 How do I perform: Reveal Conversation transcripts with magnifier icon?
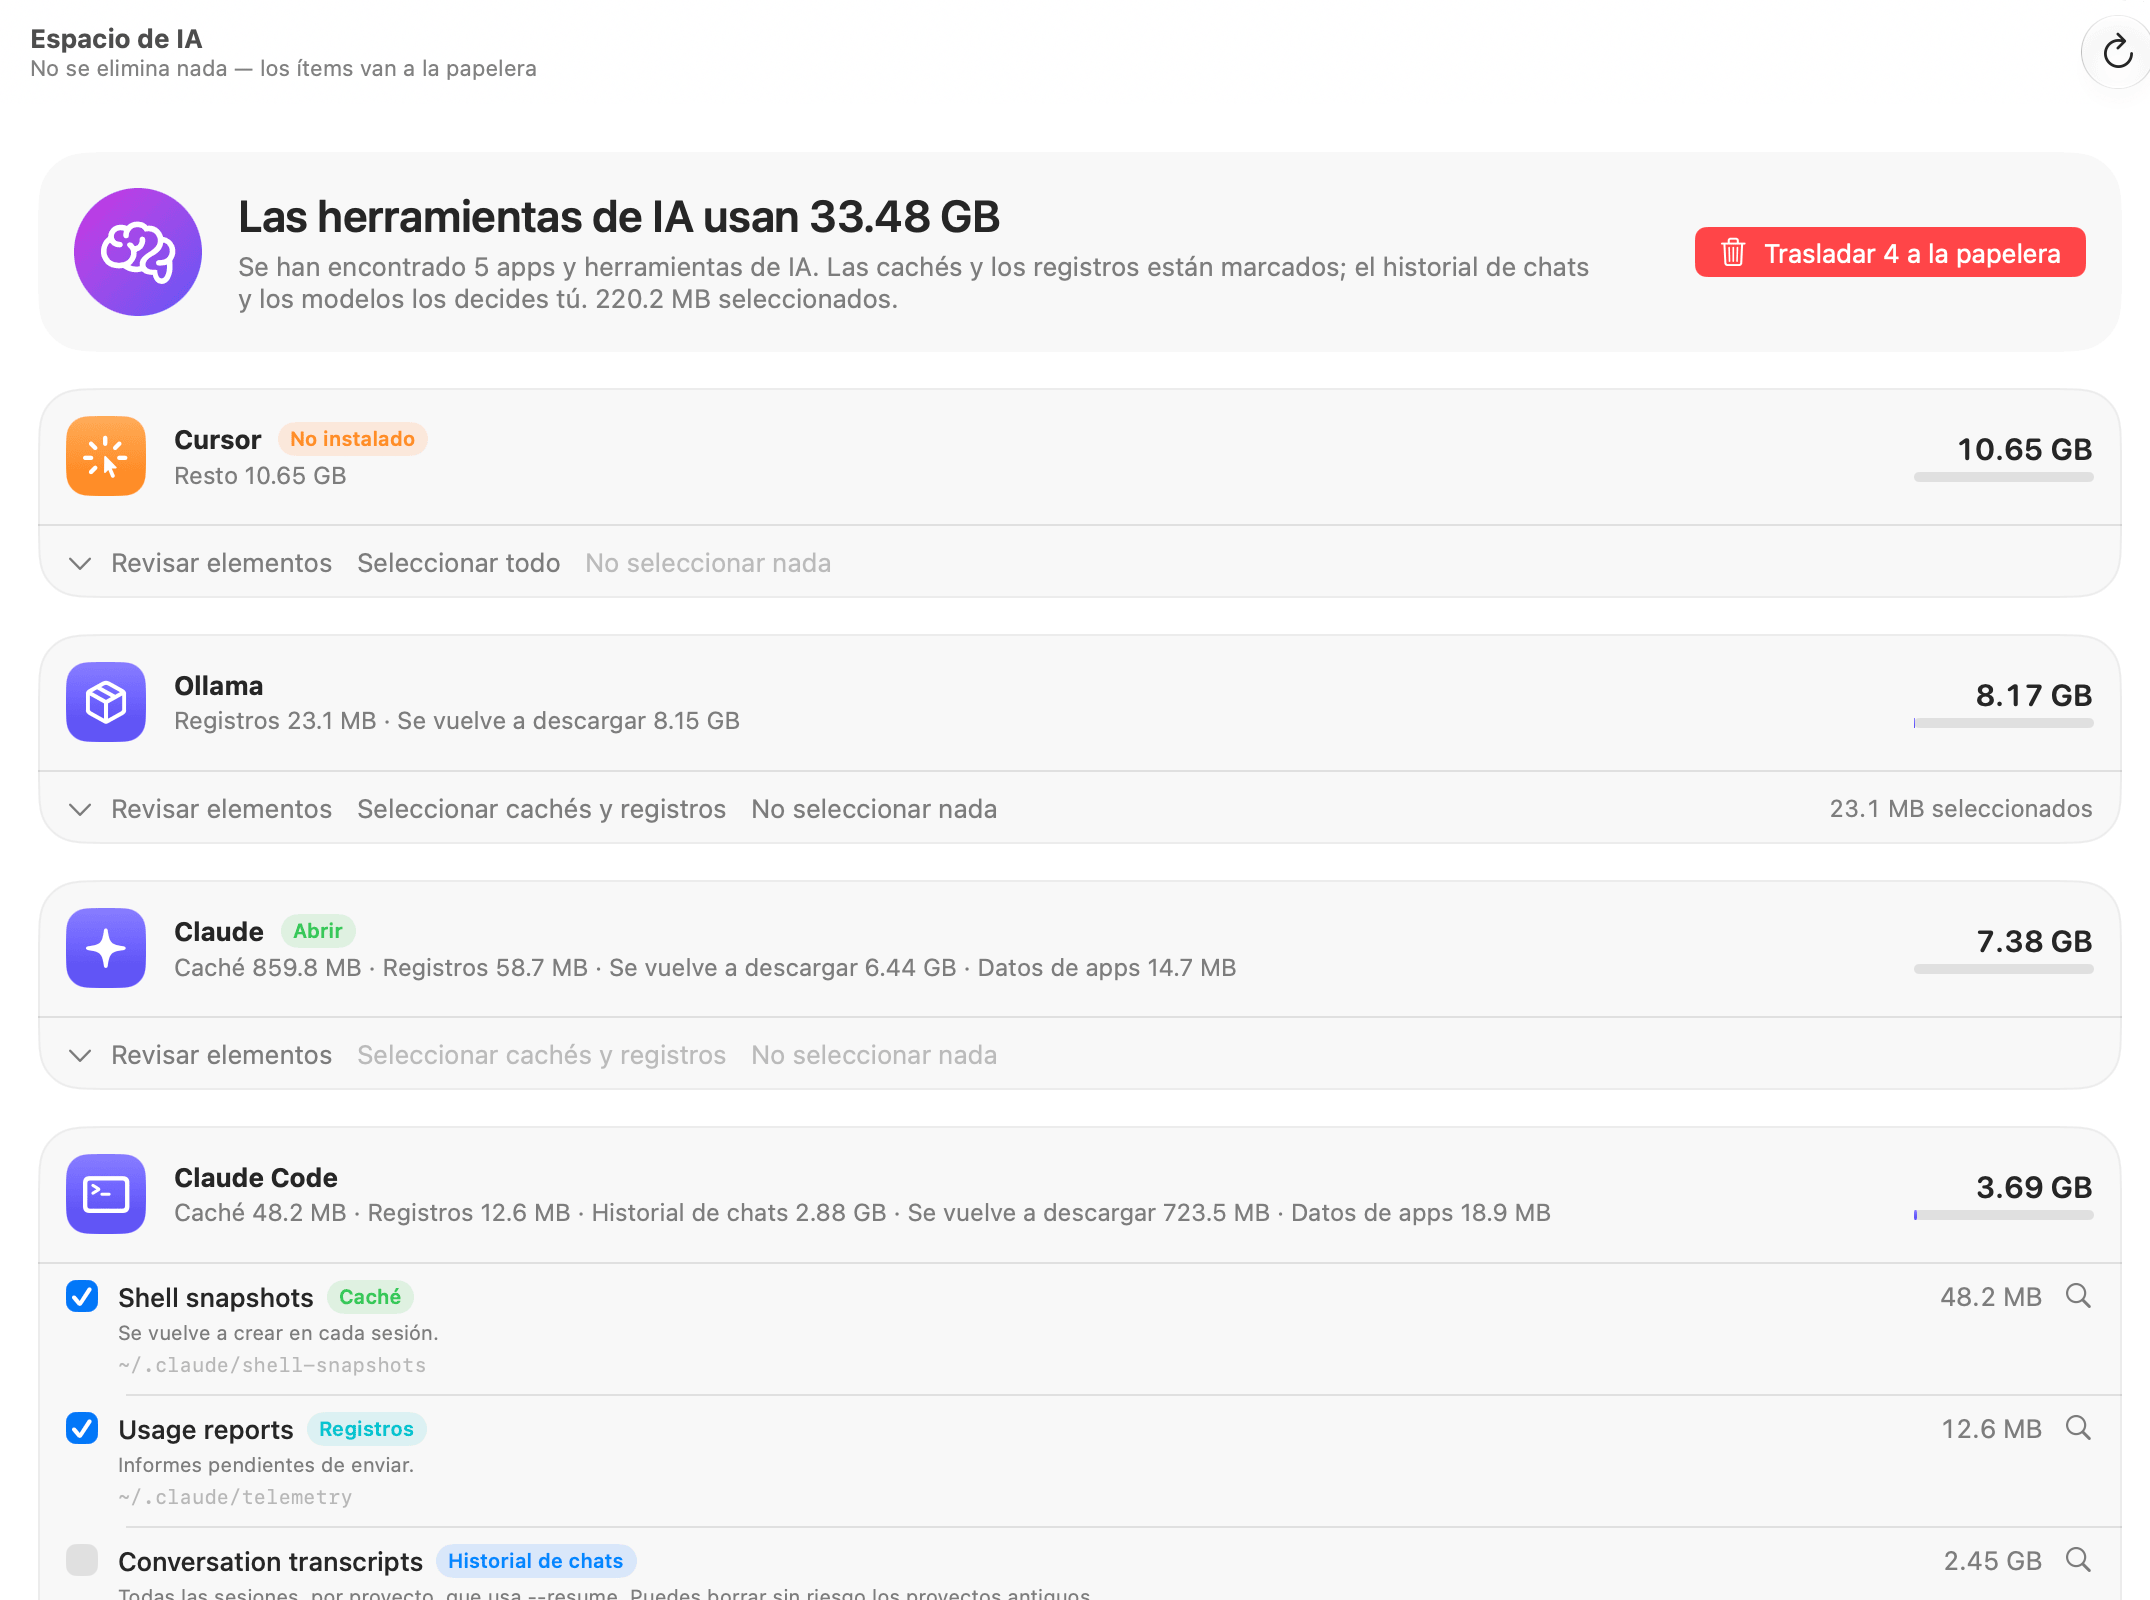coord(2078,1560)
